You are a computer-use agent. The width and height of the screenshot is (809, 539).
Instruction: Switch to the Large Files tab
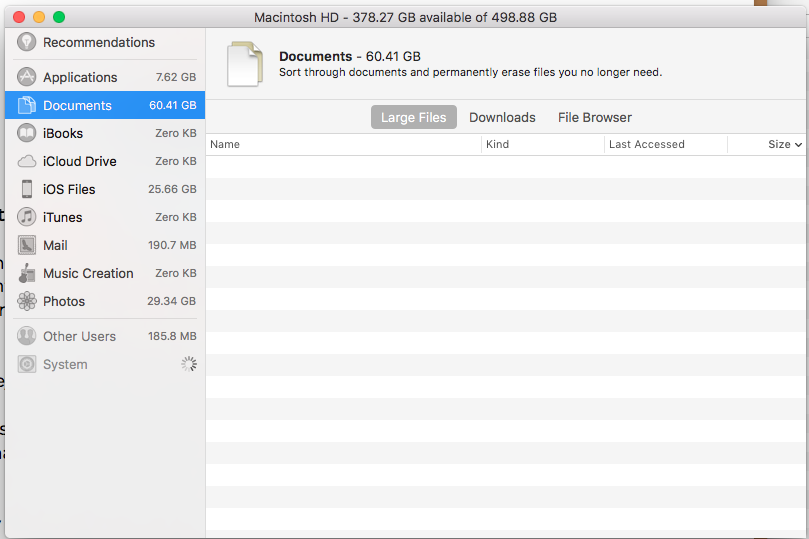(x=413, y=118)
